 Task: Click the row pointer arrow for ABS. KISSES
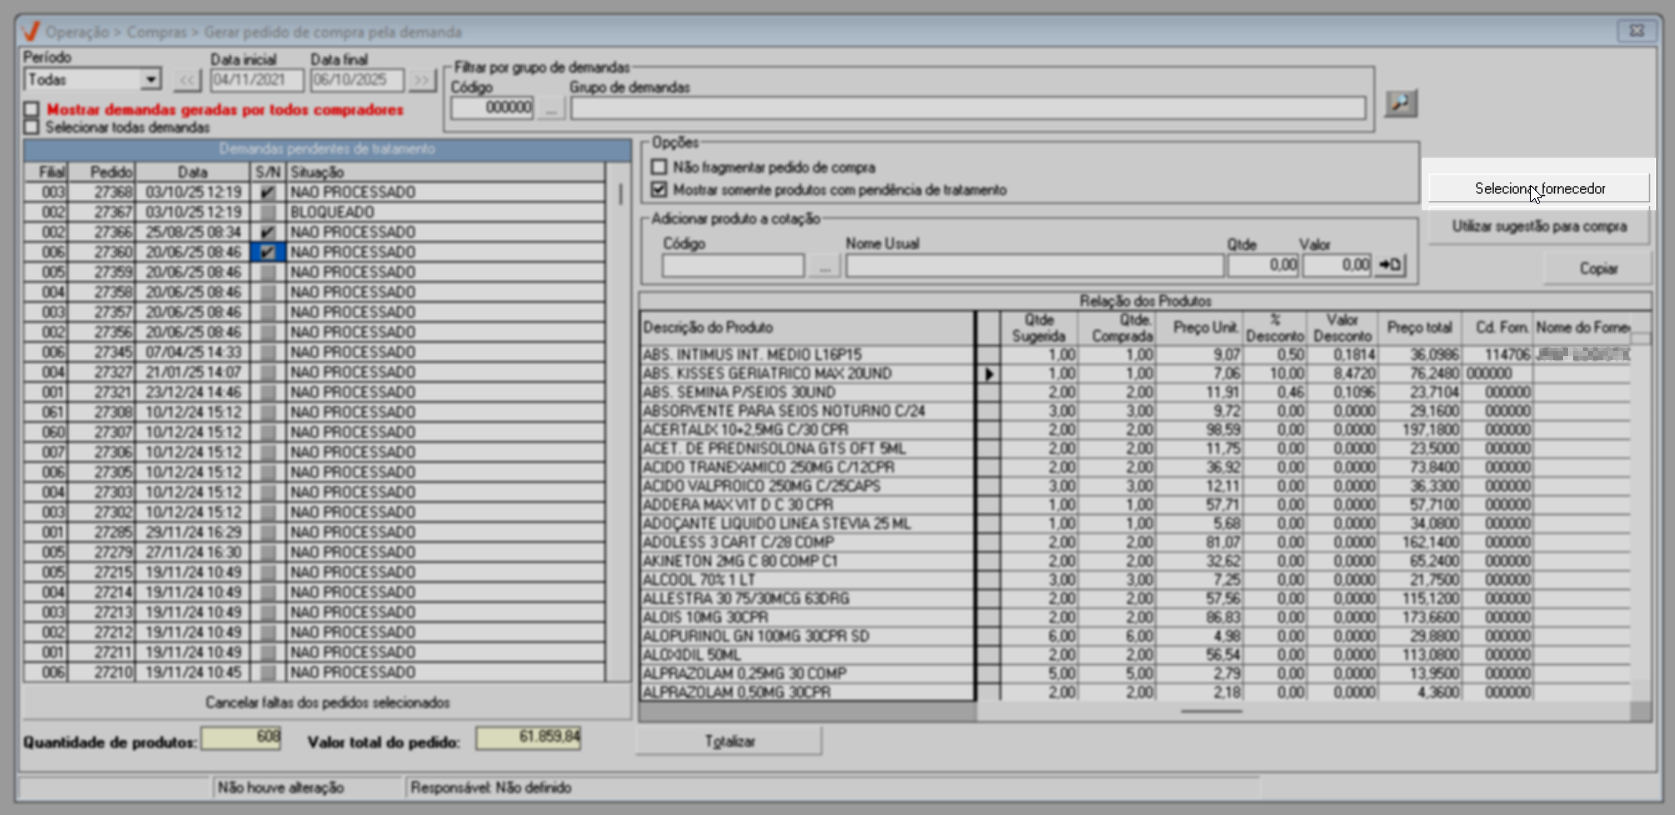(988, 374)
